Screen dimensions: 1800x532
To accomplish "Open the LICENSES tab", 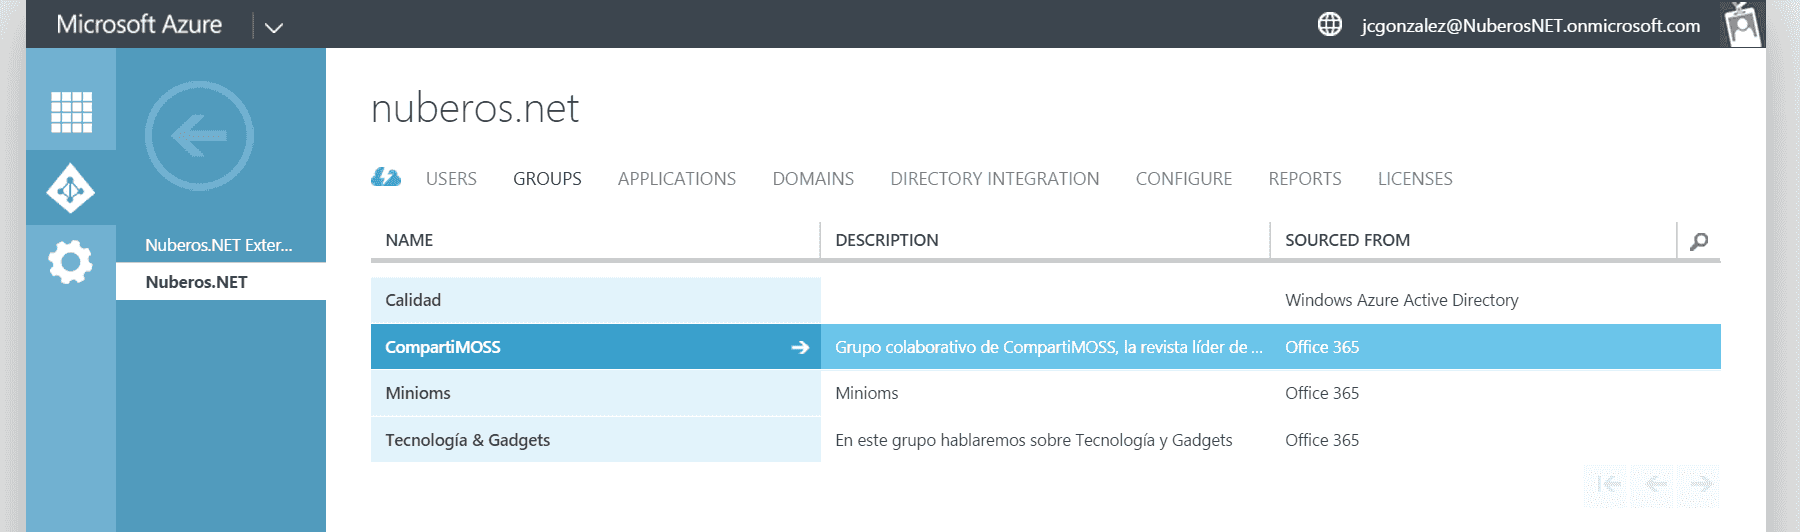I will point(1415,179).
